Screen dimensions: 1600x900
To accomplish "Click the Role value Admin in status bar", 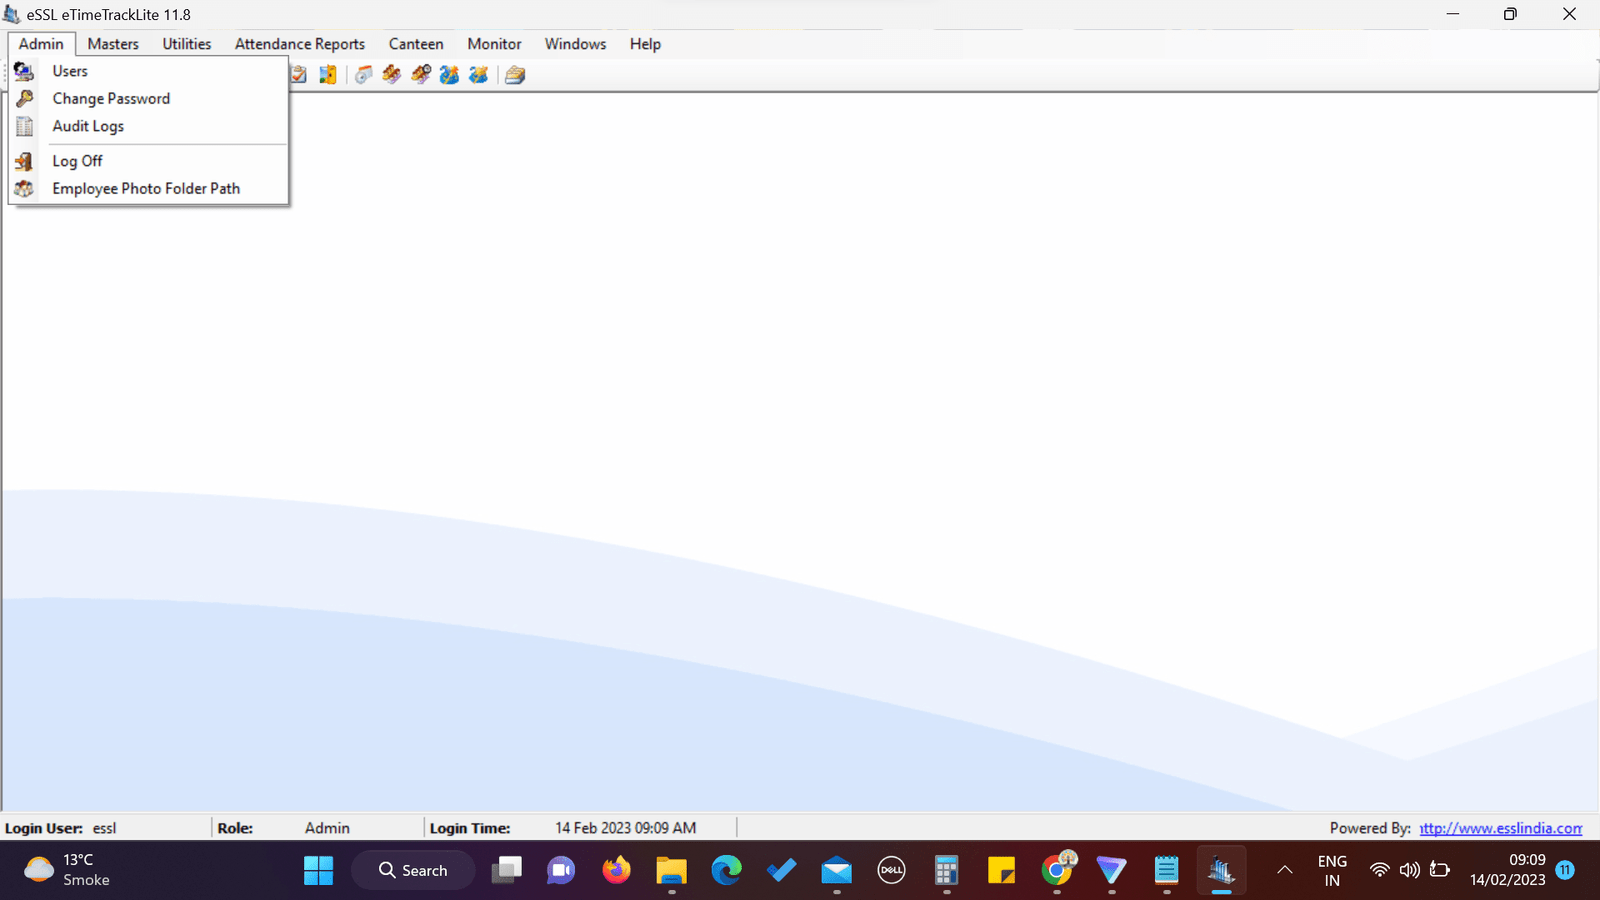I will [327, 828].
